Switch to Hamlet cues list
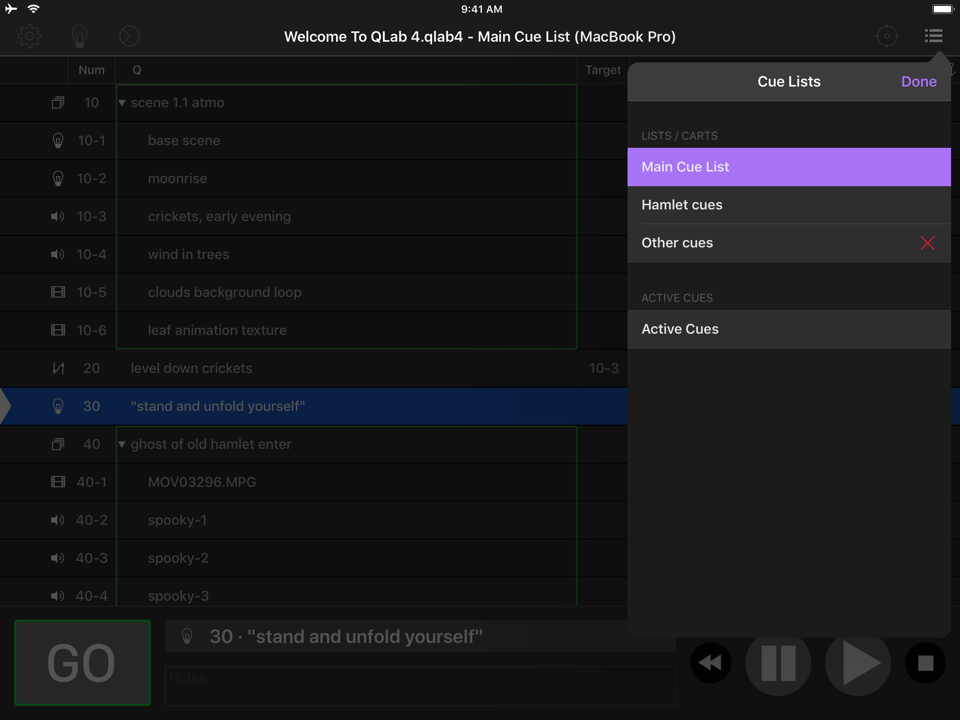Viewport: 960px width, 720px height. pyautogui.click(x=788, y=205)
